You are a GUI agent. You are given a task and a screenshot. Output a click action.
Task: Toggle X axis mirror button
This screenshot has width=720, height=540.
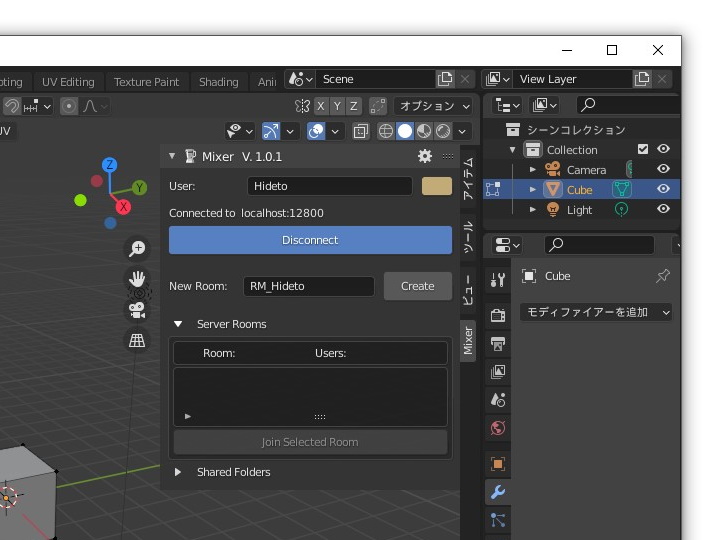point(321,106)
